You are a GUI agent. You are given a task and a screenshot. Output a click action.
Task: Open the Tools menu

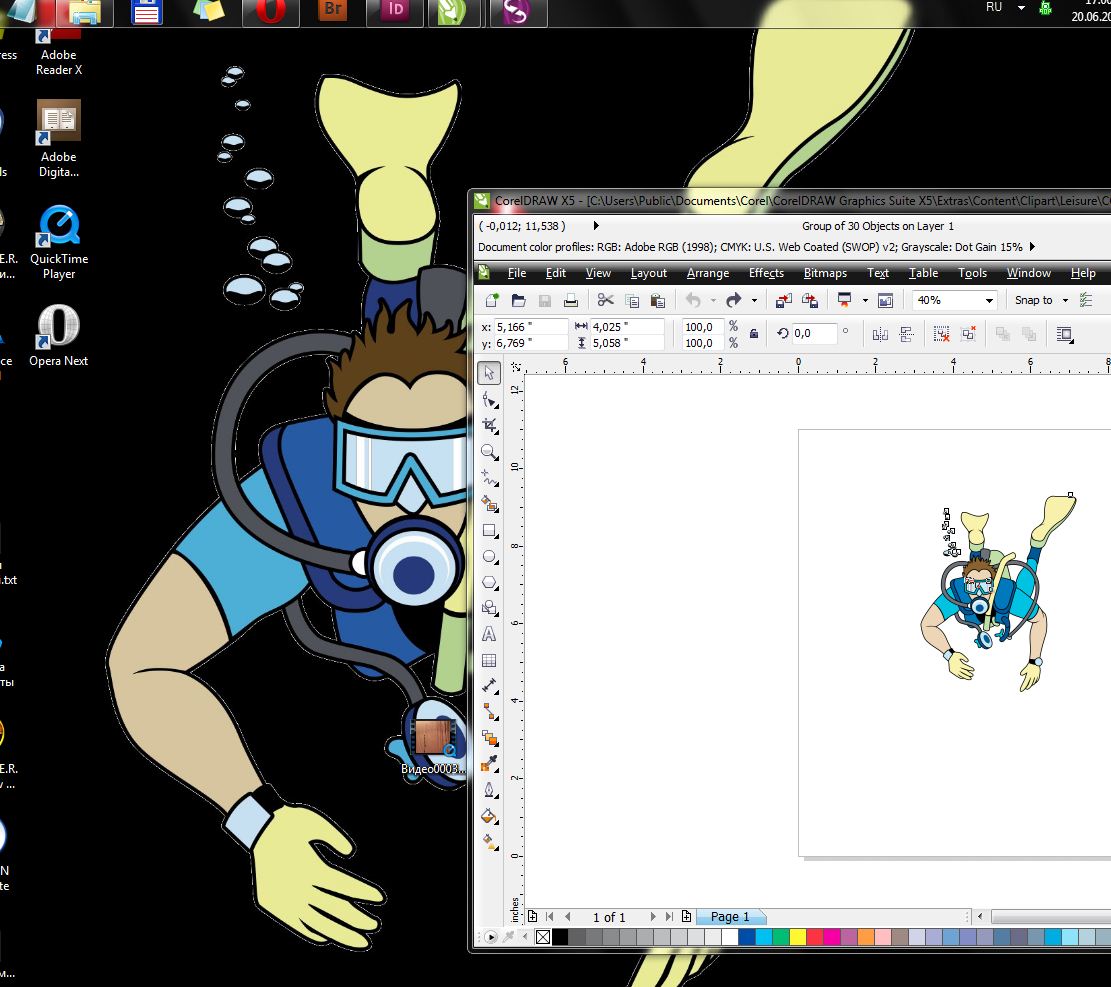[x=972, y=273]
